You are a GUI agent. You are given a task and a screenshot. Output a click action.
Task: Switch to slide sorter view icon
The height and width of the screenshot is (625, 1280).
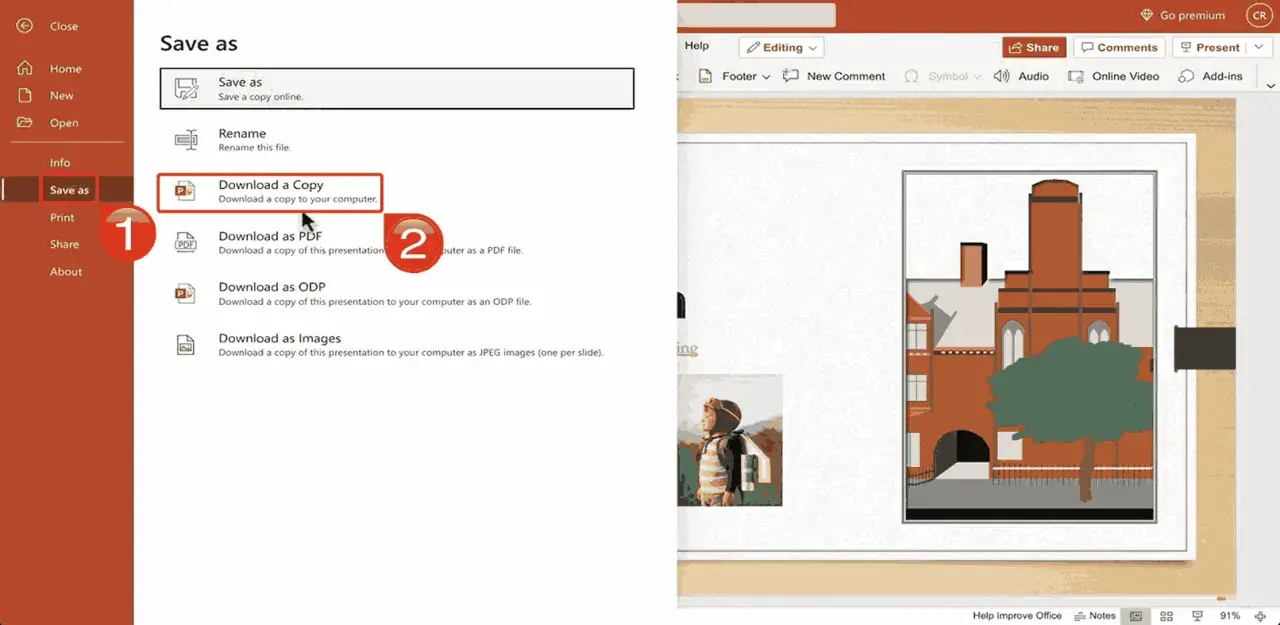click(1166, 616)
